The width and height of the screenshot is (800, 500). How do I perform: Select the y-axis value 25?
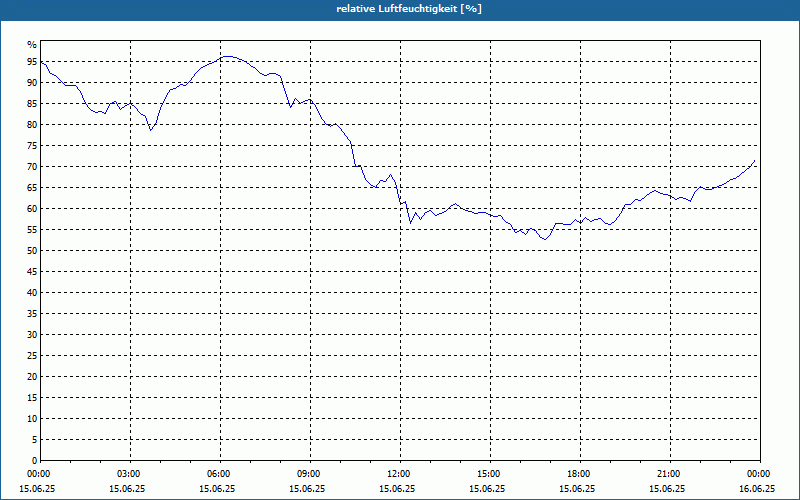(32, 356)
